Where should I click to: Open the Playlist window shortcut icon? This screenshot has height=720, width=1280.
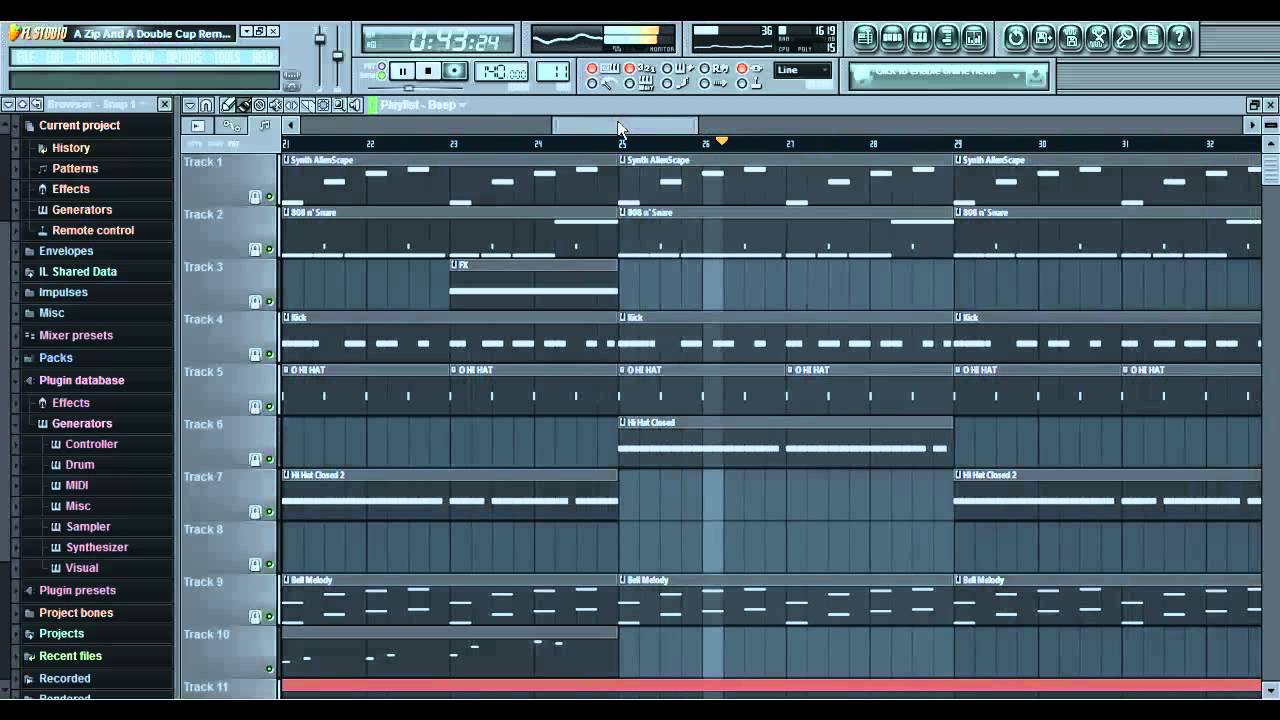coord(865,38)
